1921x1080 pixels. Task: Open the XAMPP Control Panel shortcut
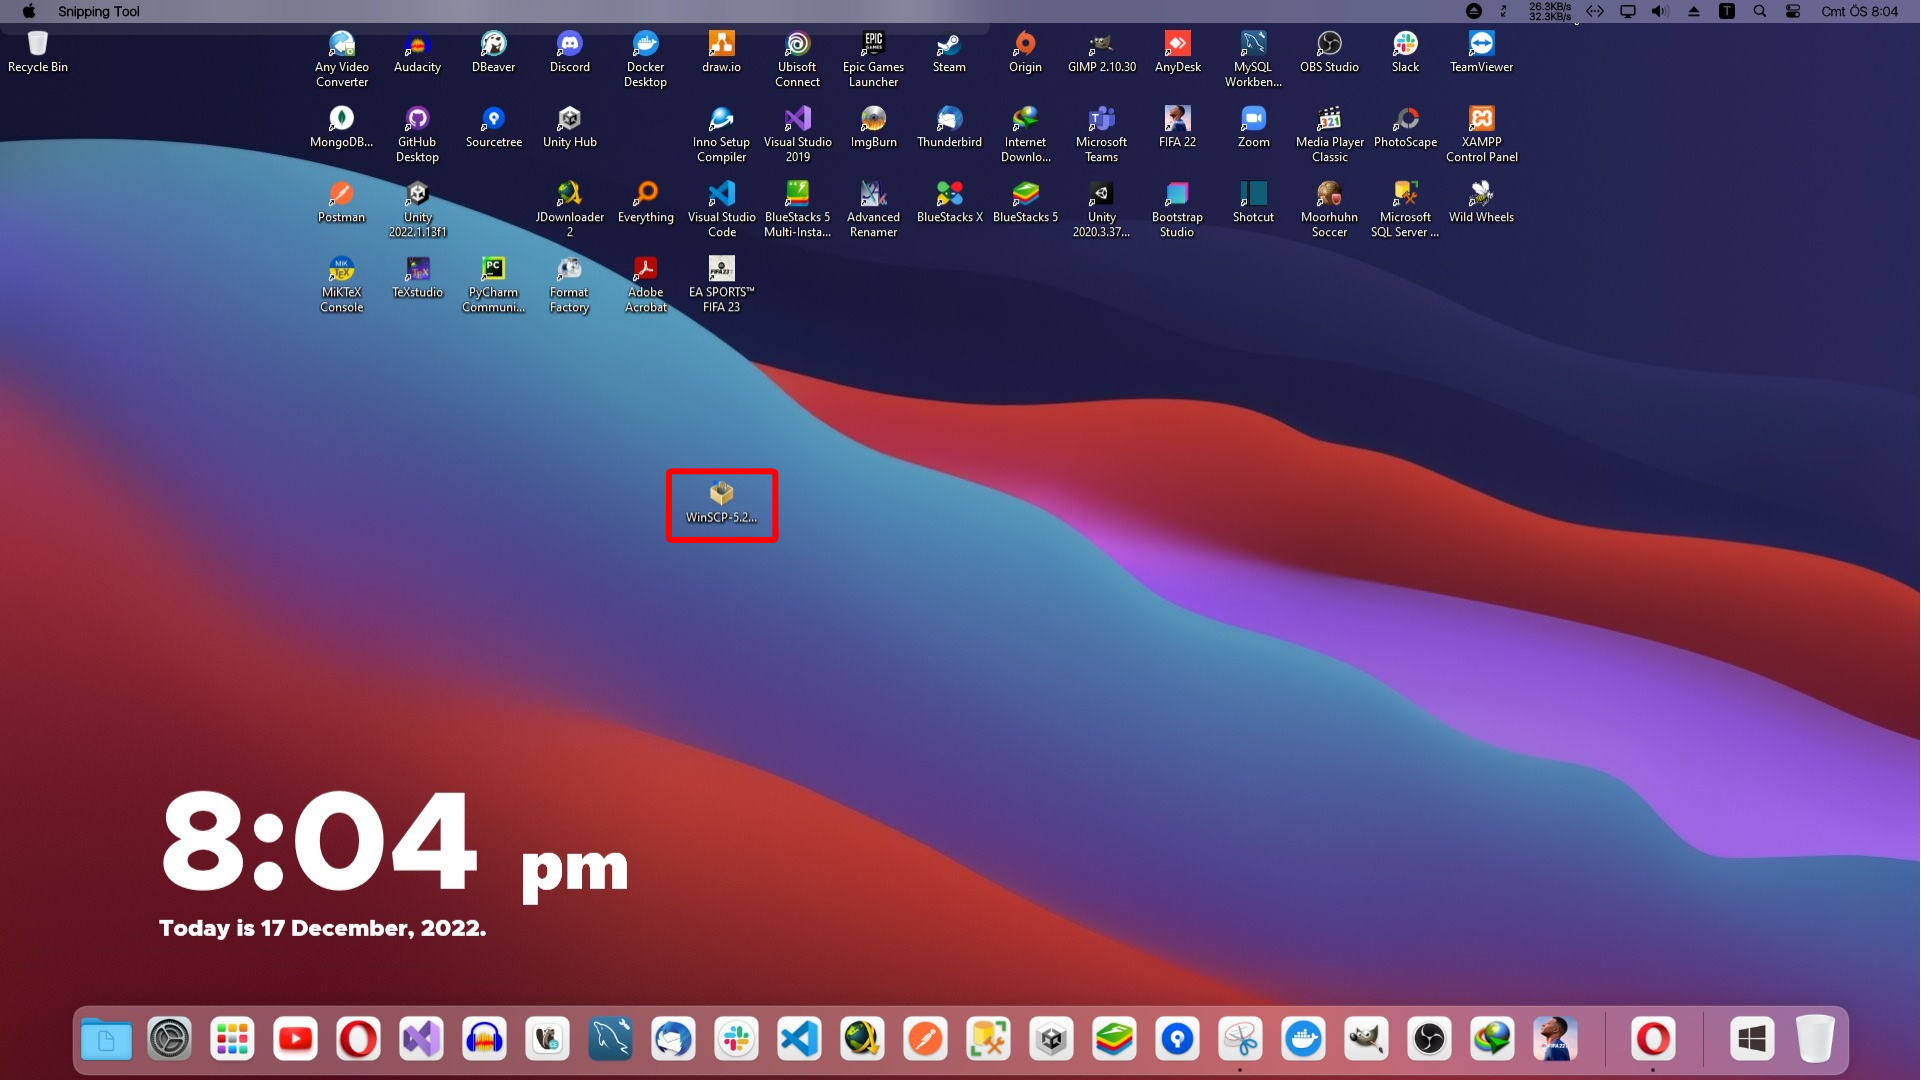click(x=1482, y=134)
